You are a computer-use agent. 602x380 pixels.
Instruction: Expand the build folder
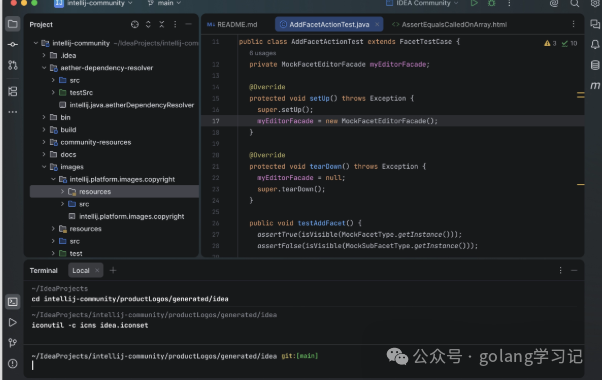pyautogui.click(x=44, y=130)
